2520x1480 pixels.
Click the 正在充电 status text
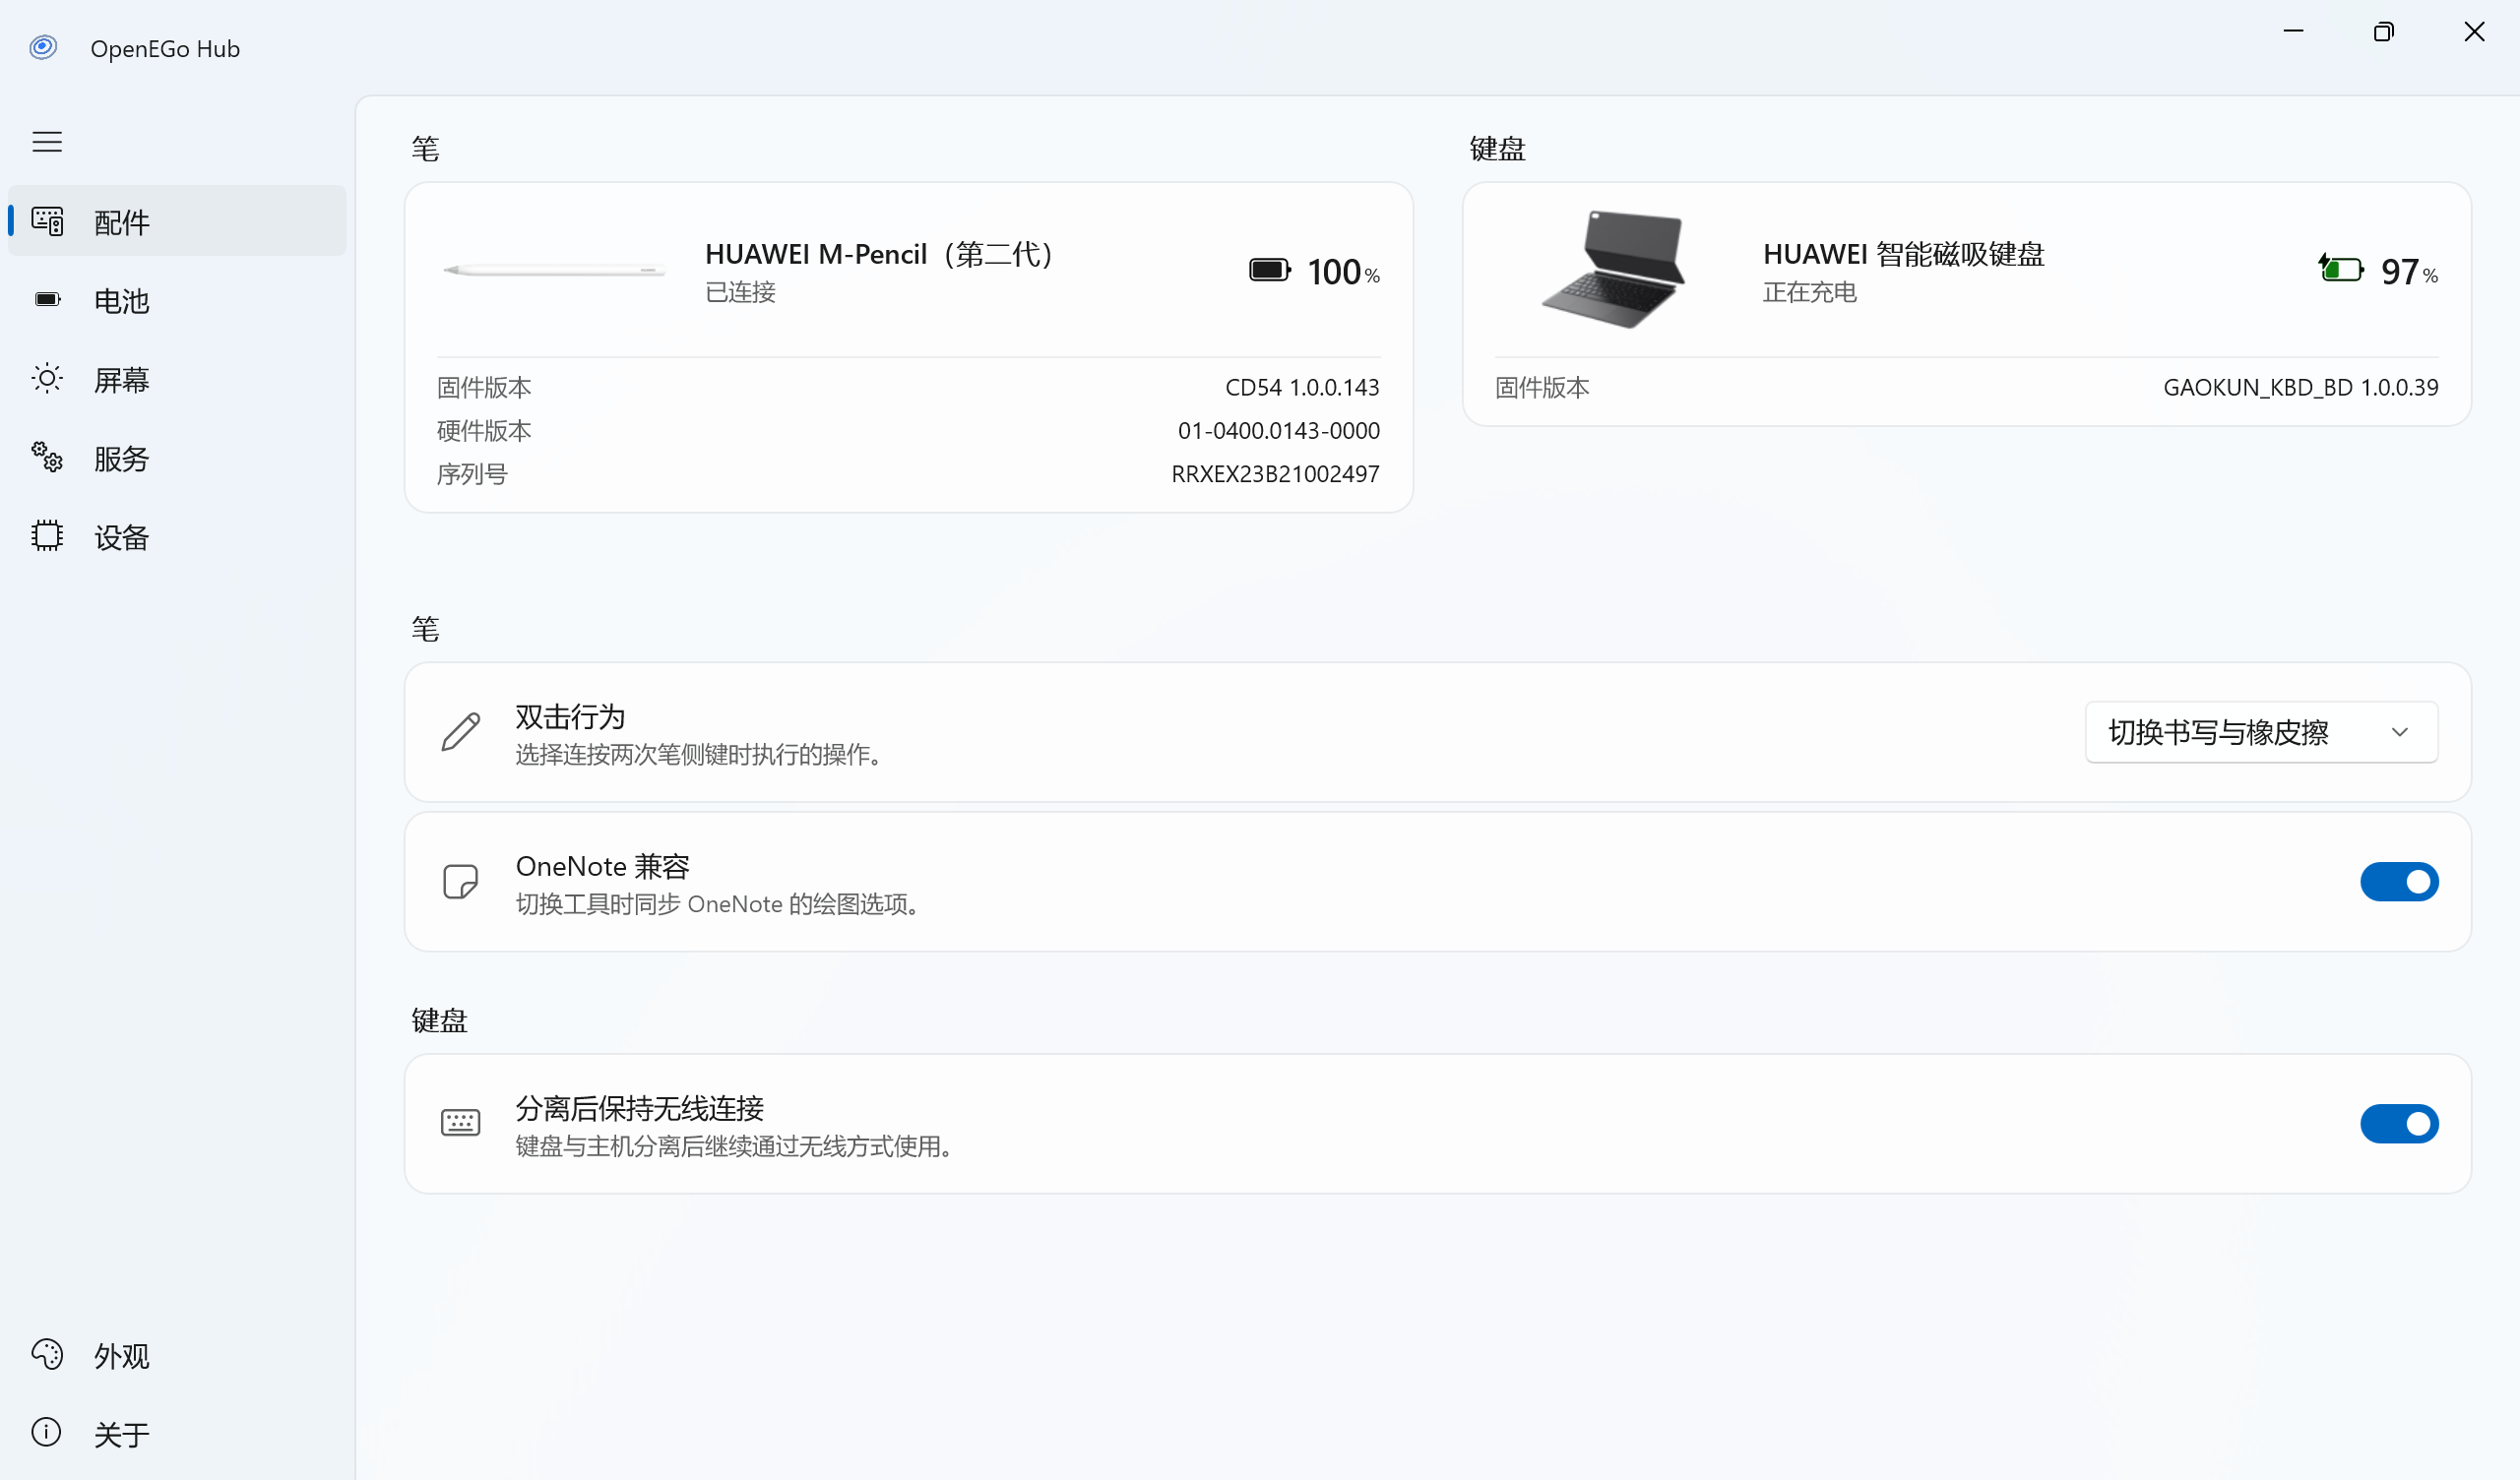[1810, 292]
